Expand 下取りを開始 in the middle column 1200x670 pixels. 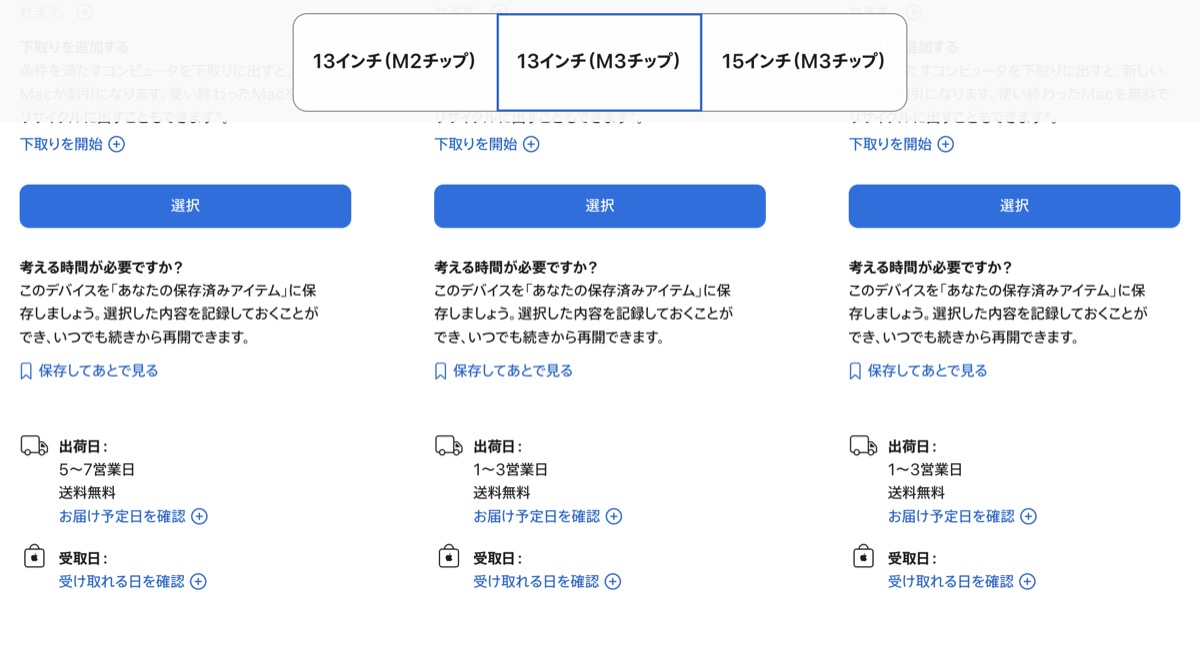click(486, 144)
